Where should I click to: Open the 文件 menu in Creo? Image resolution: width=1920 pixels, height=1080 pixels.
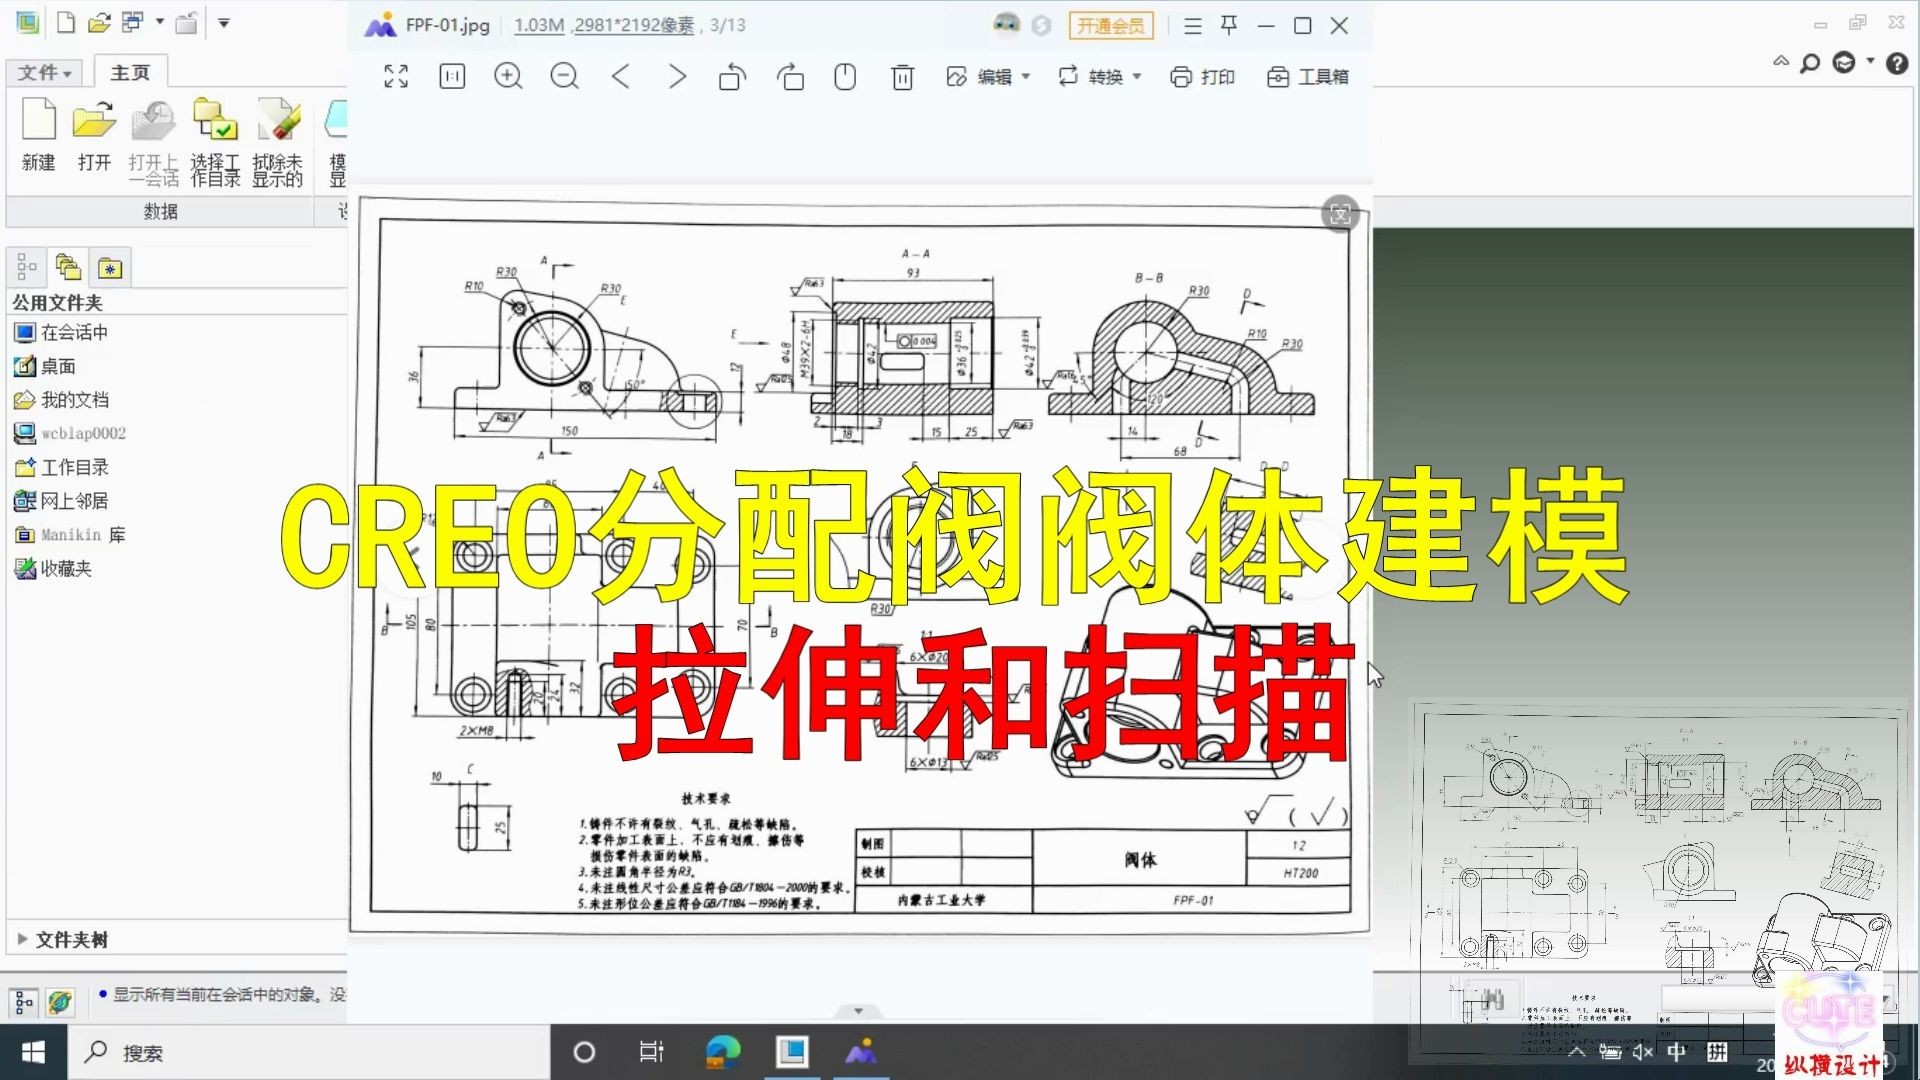pyautogui.click(x=43, y=71)
